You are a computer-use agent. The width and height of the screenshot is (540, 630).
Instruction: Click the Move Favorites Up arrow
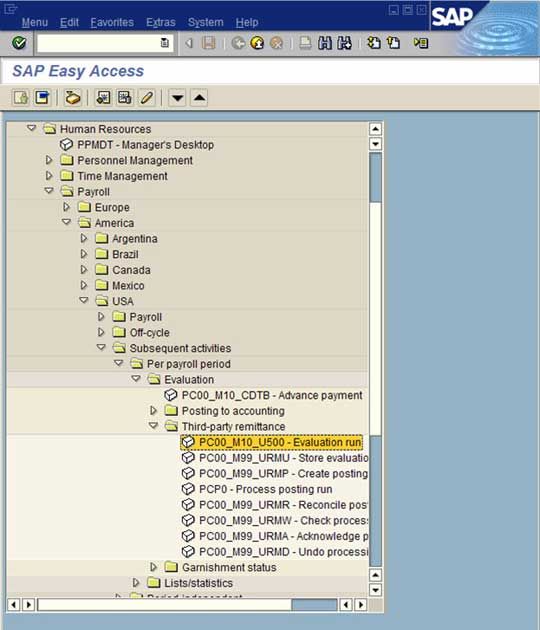point(199,98)
